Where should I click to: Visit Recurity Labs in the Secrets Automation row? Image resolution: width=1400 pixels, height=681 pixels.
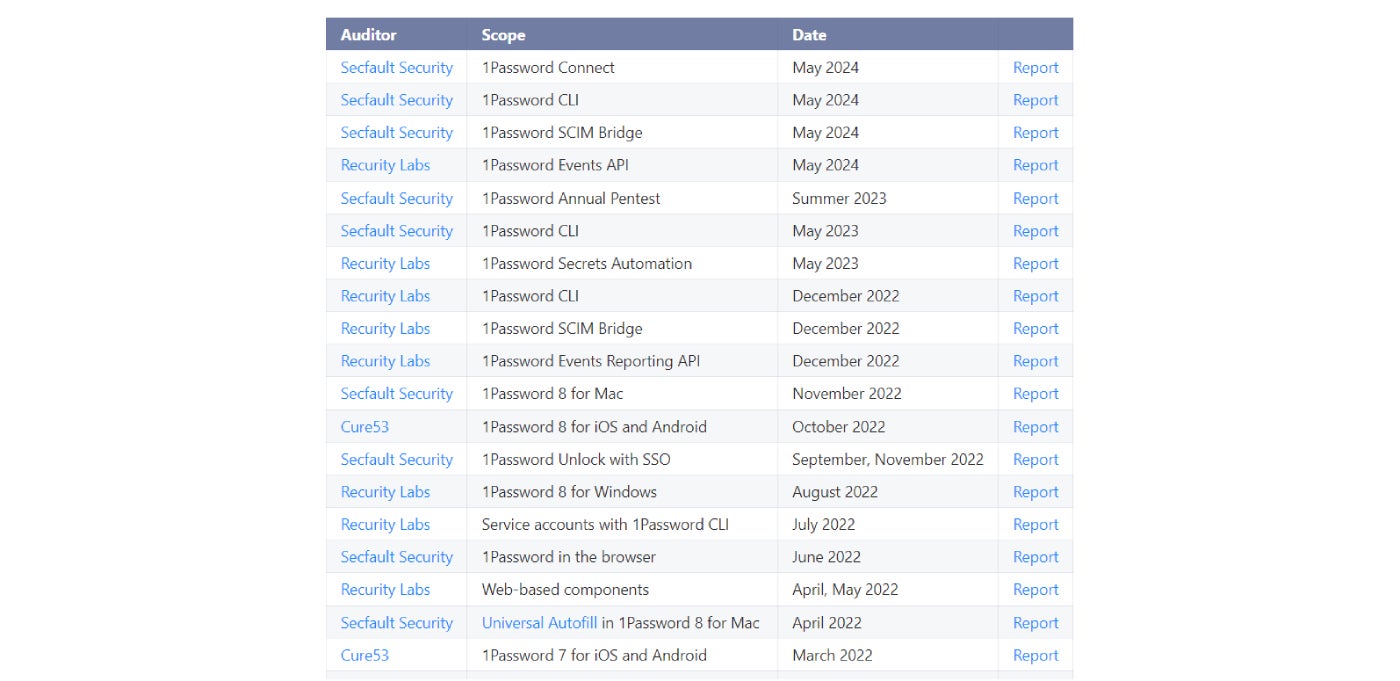click(385, 263)
